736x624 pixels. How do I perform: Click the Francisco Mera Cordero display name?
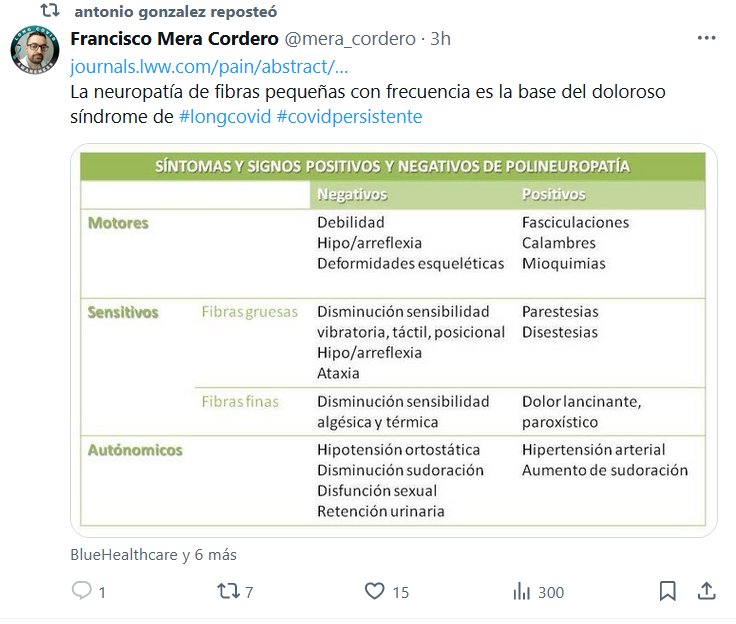[x=174, y=40]
